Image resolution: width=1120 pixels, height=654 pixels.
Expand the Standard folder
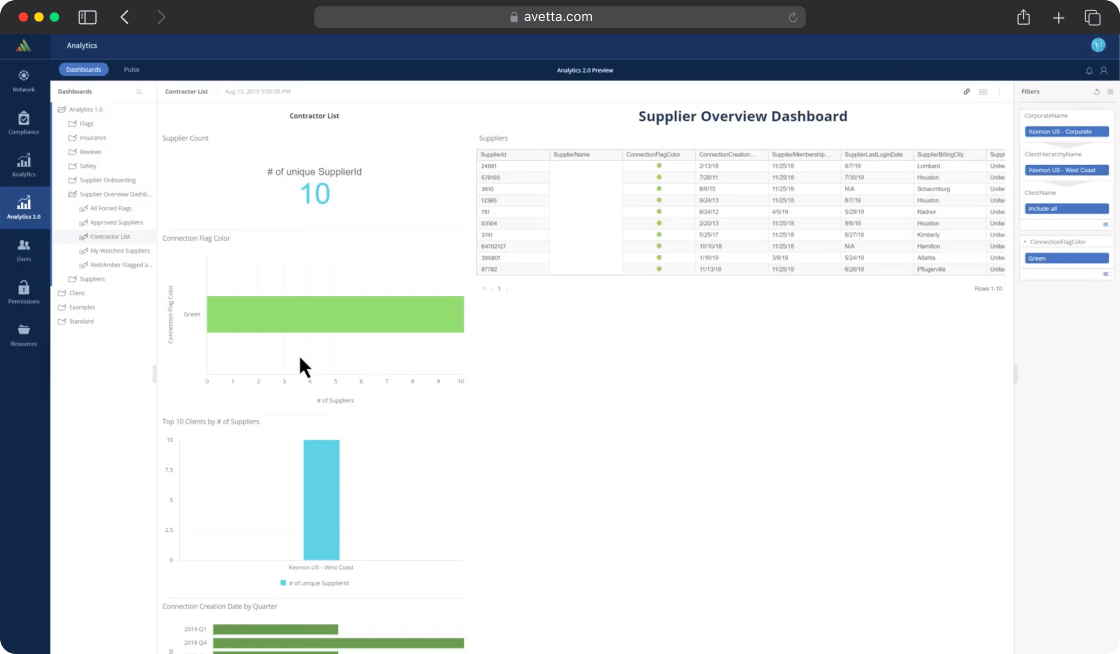61,321
